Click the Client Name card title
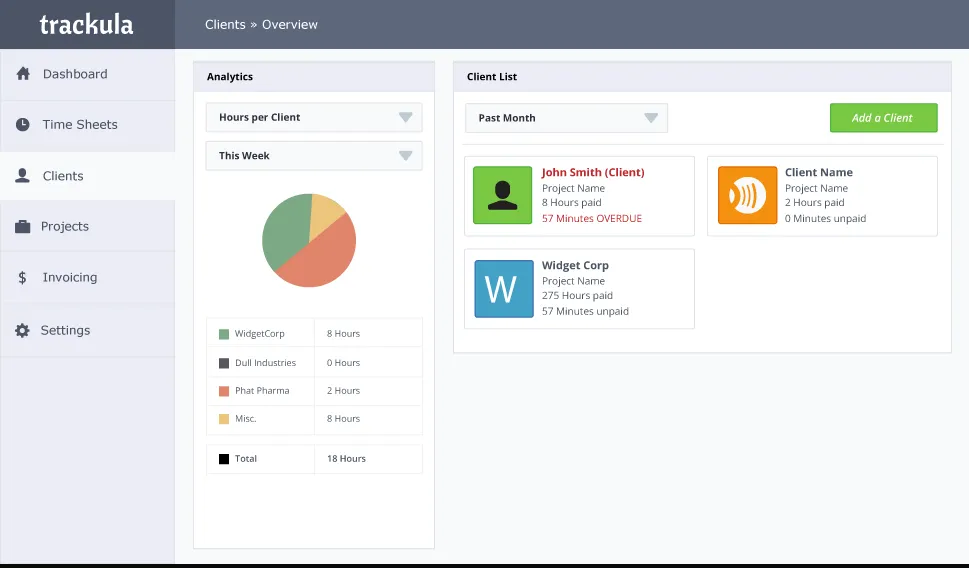 click(819, 172)
